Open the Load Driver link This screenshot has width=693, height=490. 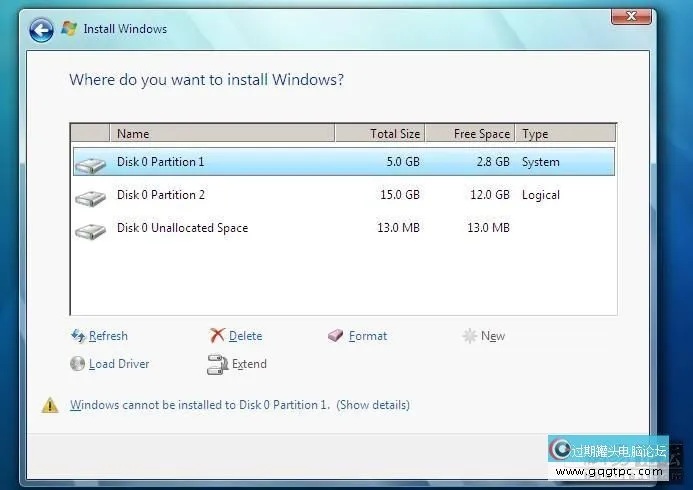point(119,364)
